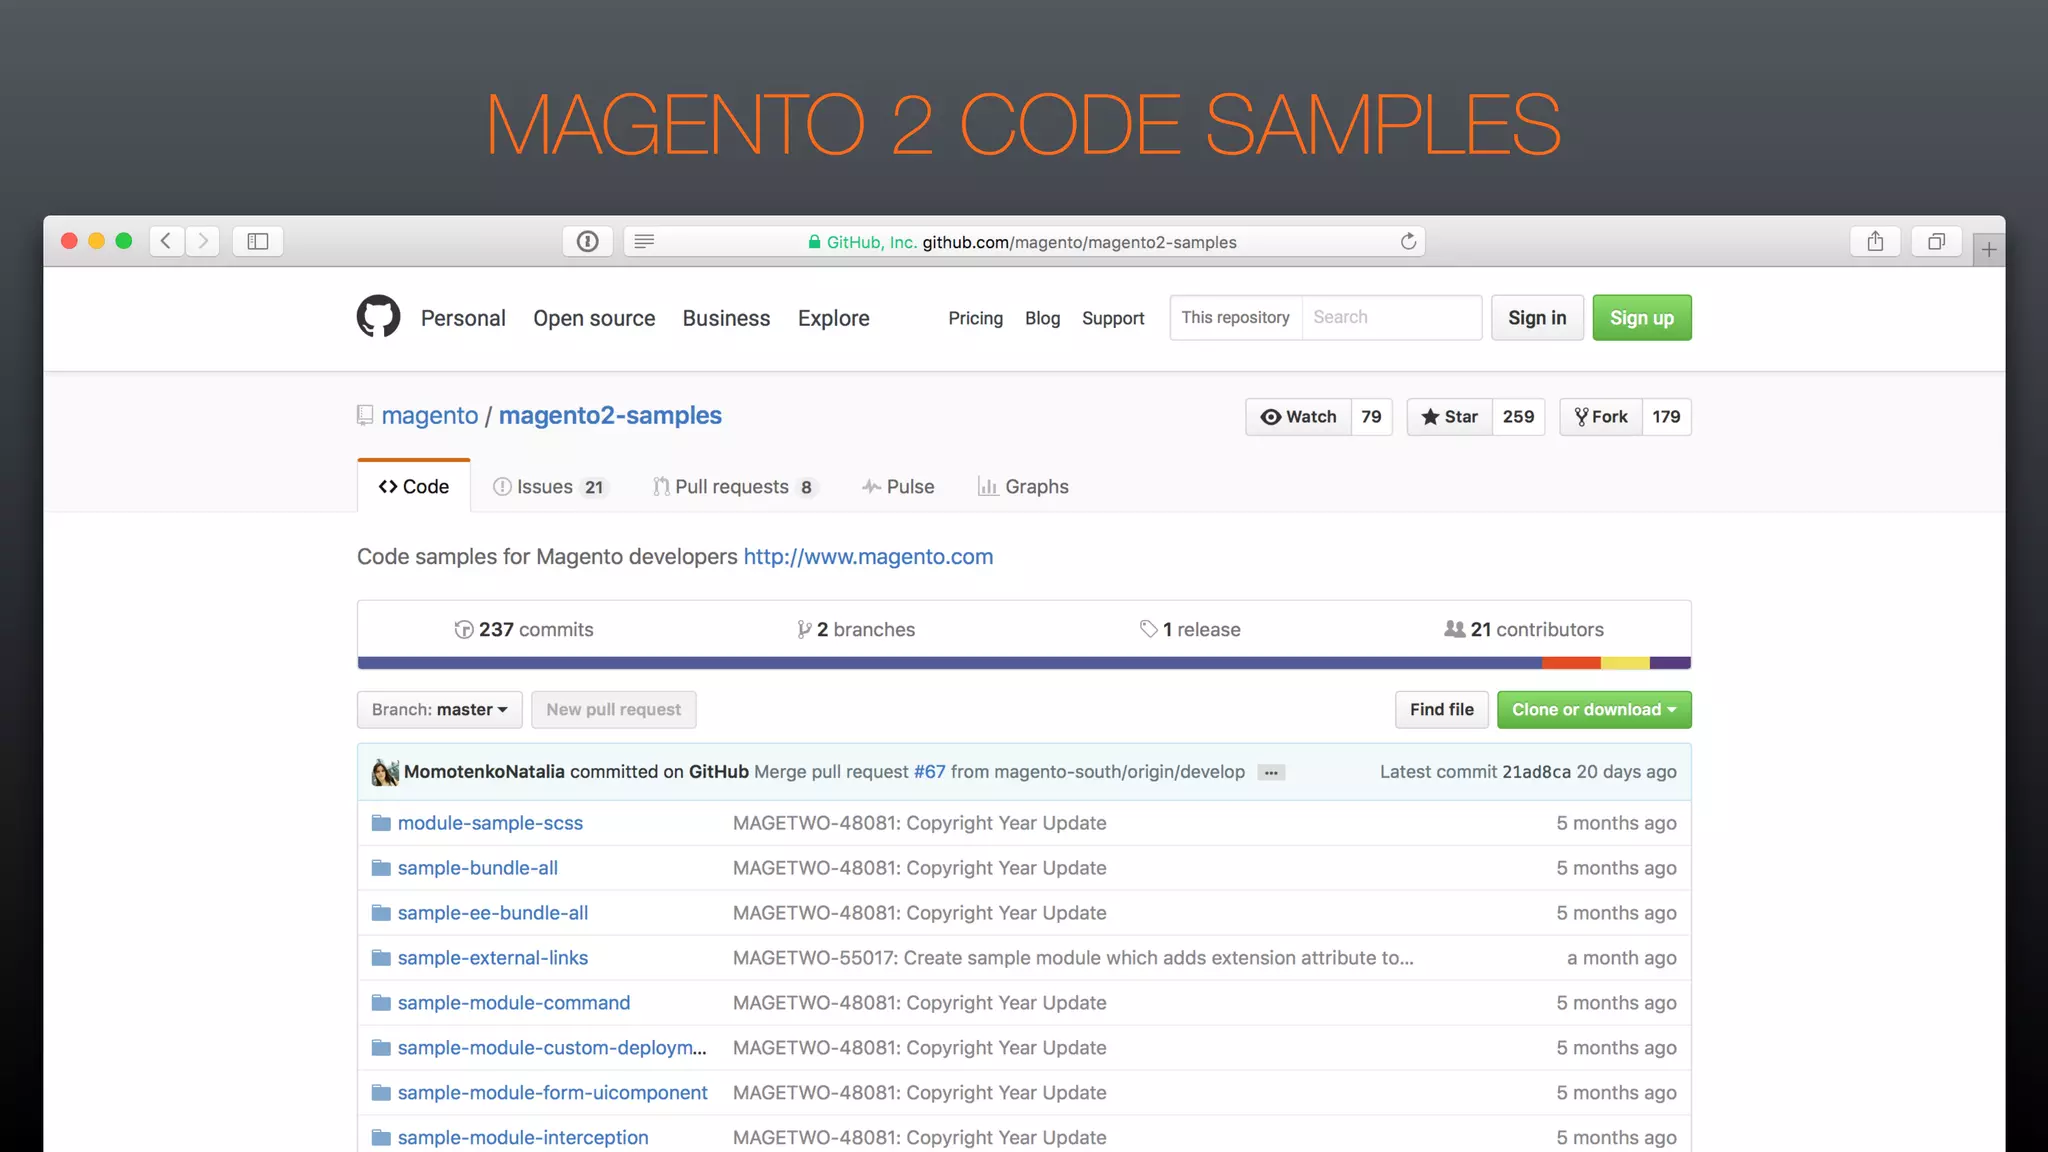The image size is (2048, 1152).
Task: Click the Sign in button
Action: [x=1537, y=318]
